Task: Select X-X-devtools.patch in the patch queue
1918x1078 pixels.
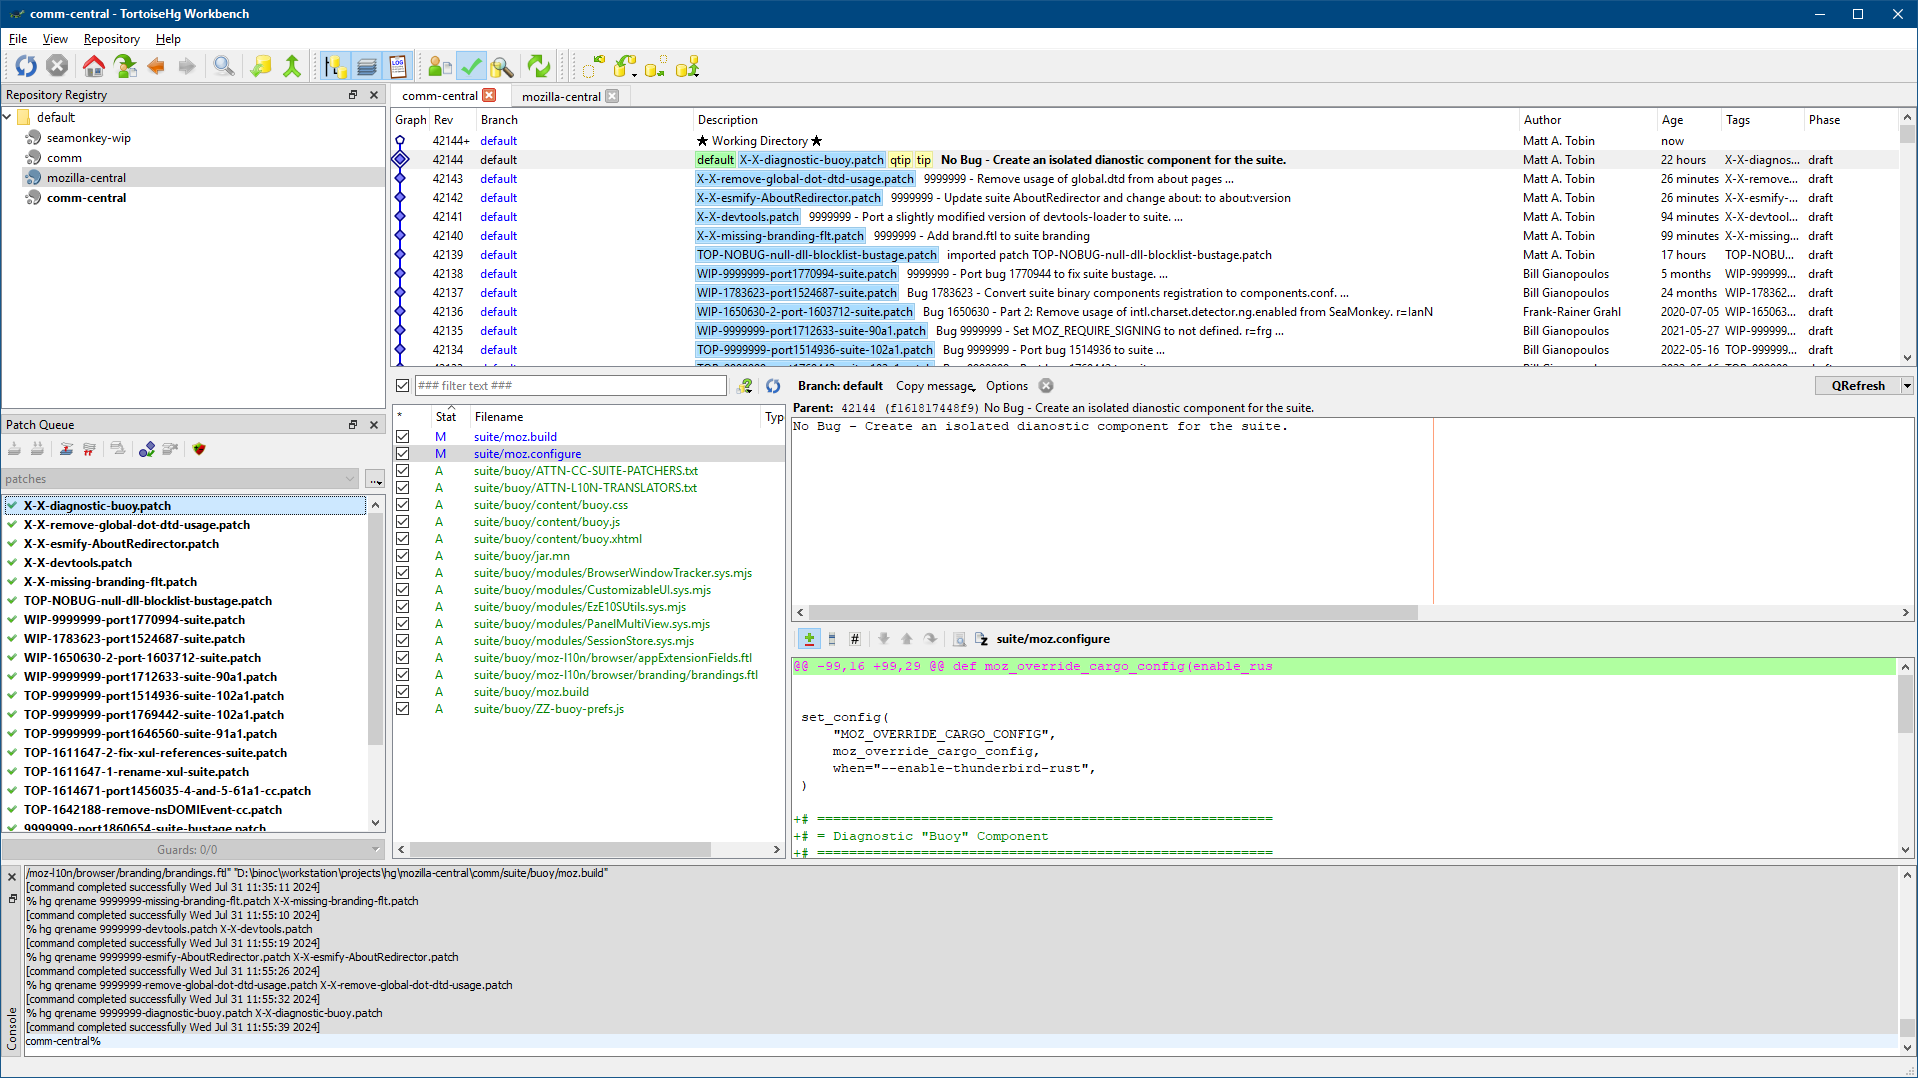Action: [x=78, y=563]
